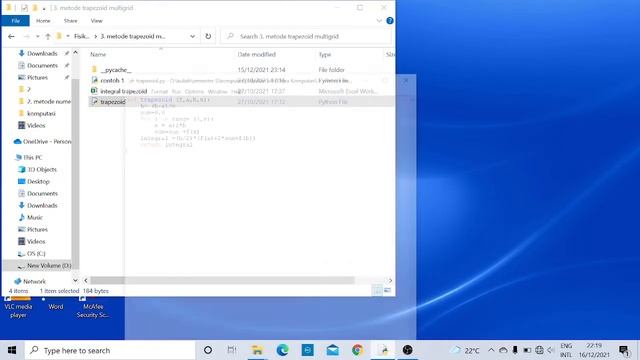Select Downloads in Quick access

[x=42, y=53]
